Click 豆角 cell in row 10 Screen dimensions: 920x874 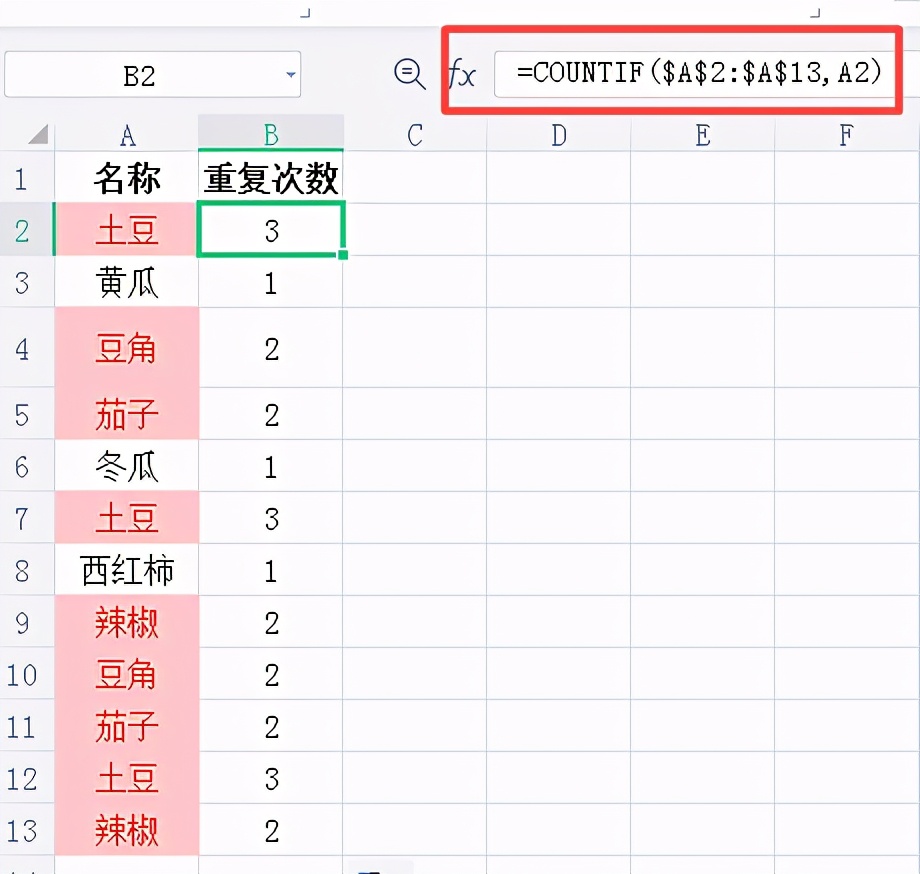pyautogui.click(x=127, y=675)
